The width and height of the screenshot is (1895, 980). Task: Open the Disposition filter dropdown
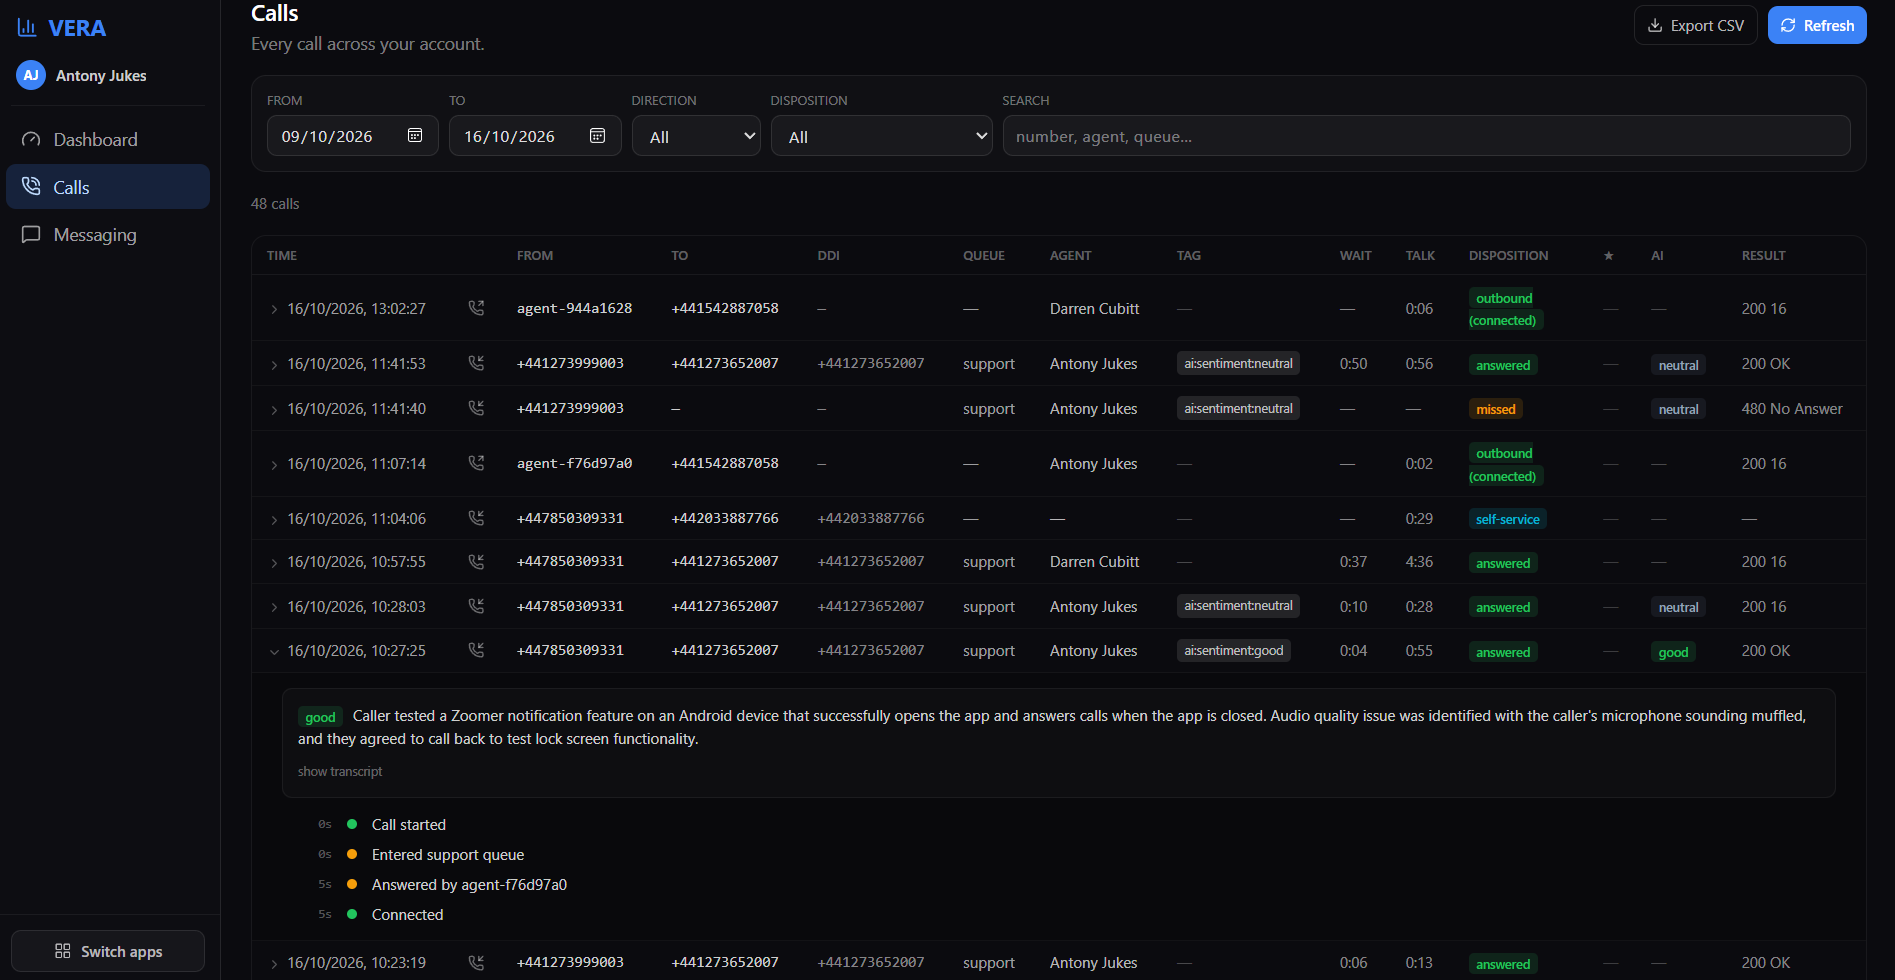tap(881, 136)
